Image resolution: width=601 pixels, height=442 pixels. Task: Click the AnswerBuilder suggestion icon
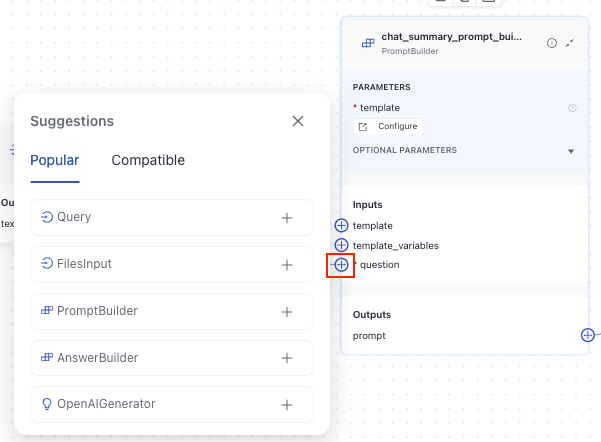[x=47, y=357]
